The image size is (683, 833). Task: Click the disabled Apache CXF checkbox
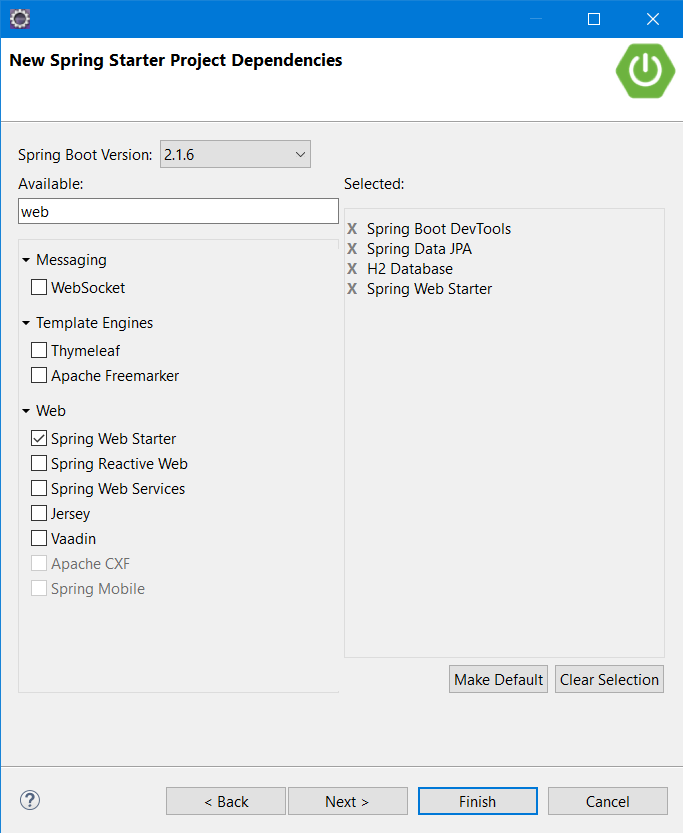39,563
